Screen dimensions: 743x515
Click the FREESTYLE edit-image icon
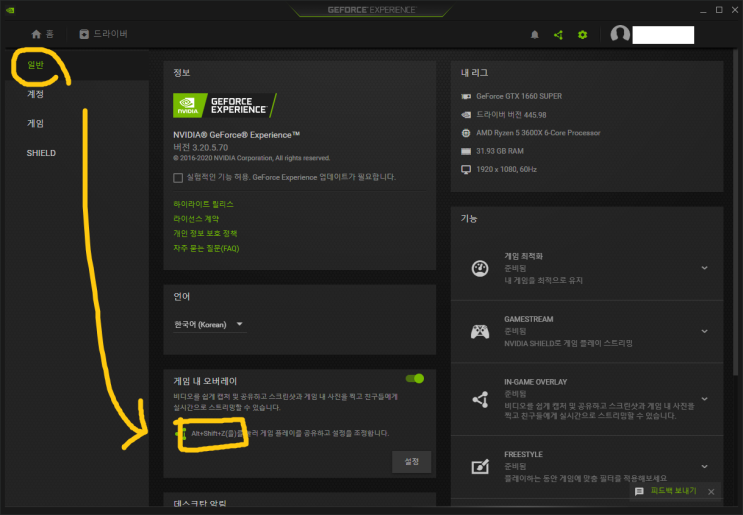click(480, 467)
